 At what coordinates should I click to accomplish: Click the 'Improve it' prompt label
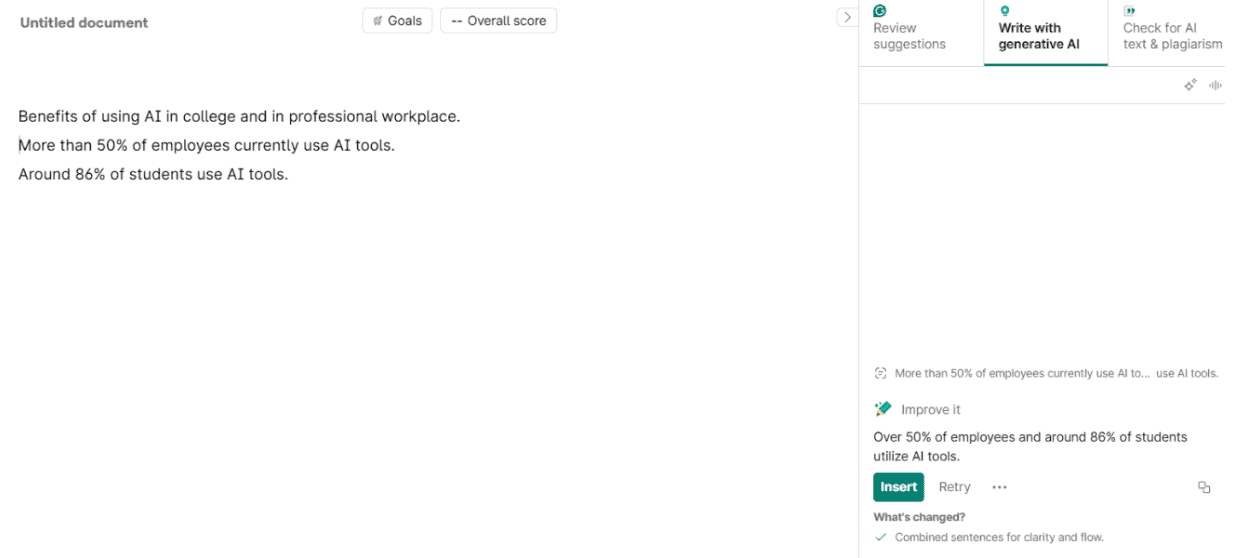point(930,410)
